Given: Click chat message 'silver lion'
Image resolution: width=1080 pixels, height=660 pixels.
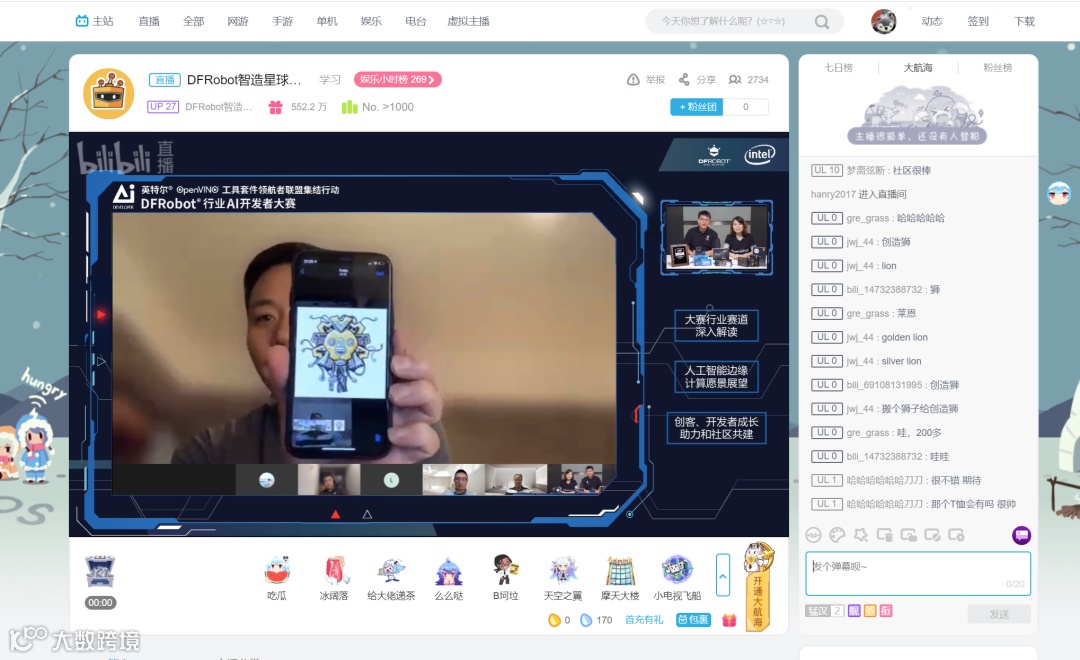Looking at the screenshot, I should (901, 361).
